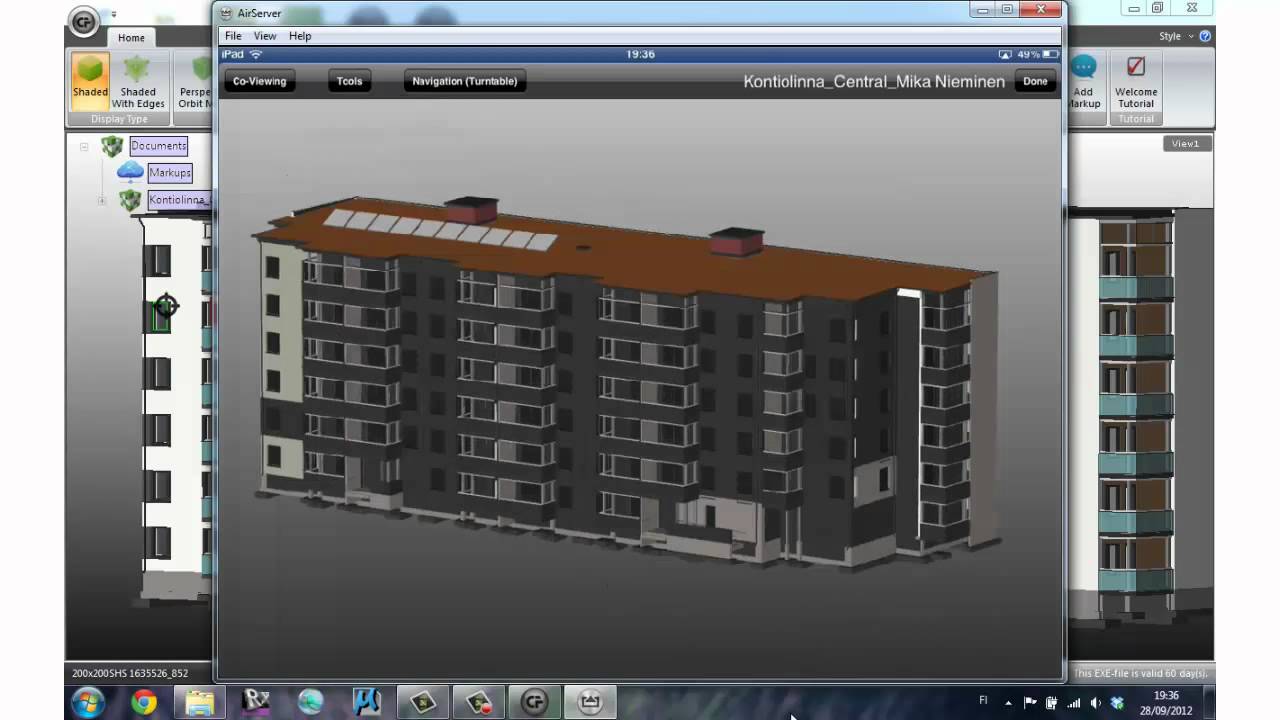This screenshot has width=1280, height=720.
Task: Collapse the Documents tree node
Action: [x=84, y=147]
